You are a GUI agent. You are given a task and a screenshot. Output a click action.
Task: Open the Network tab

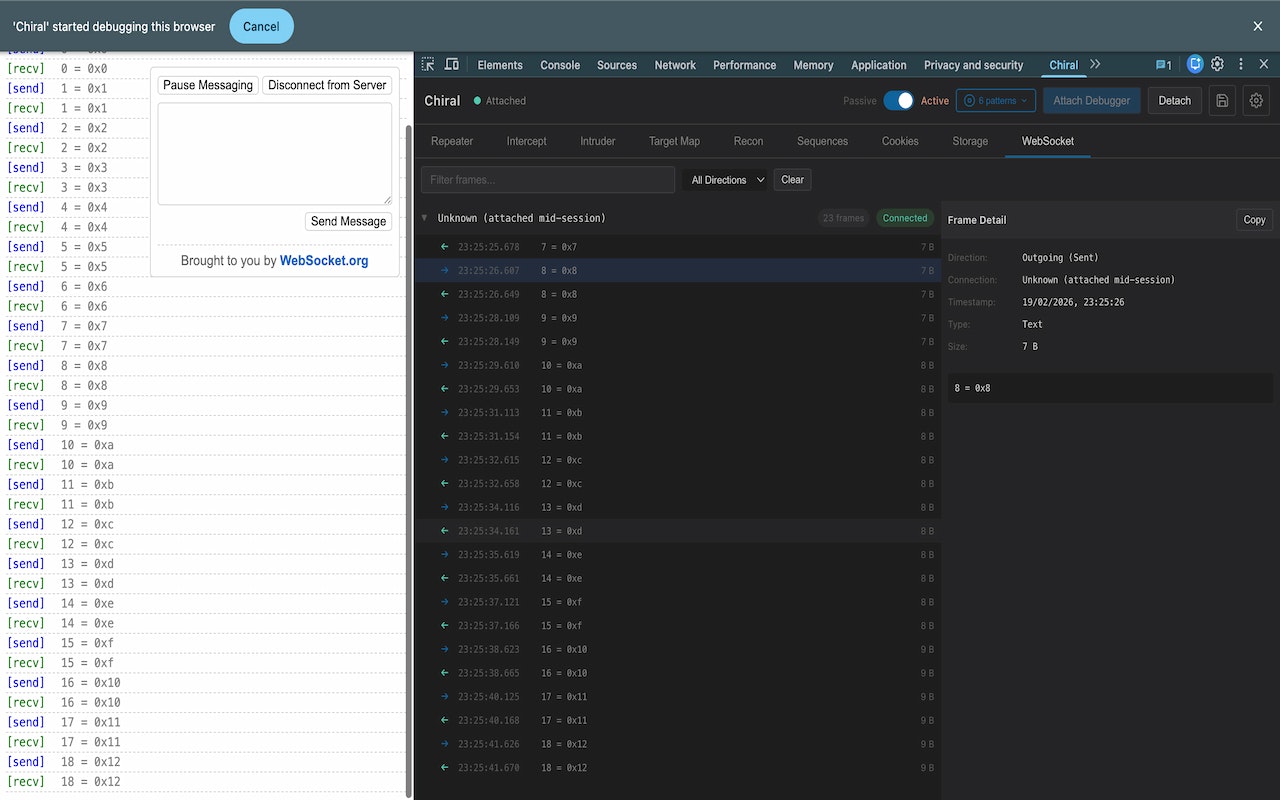[675, 65]
